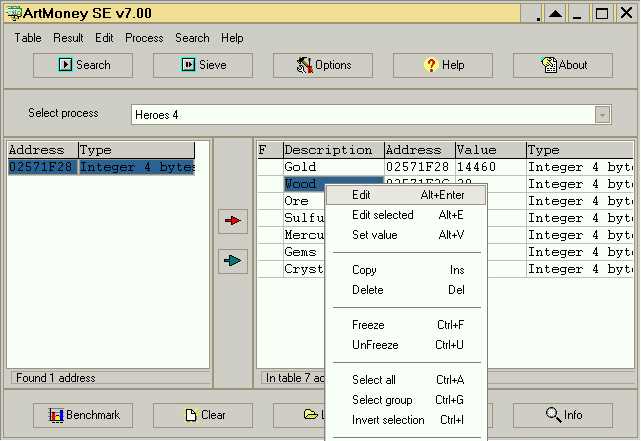641x441 pixels.
Task: Click the red arrow transfer button
Action: click(233, 221)
